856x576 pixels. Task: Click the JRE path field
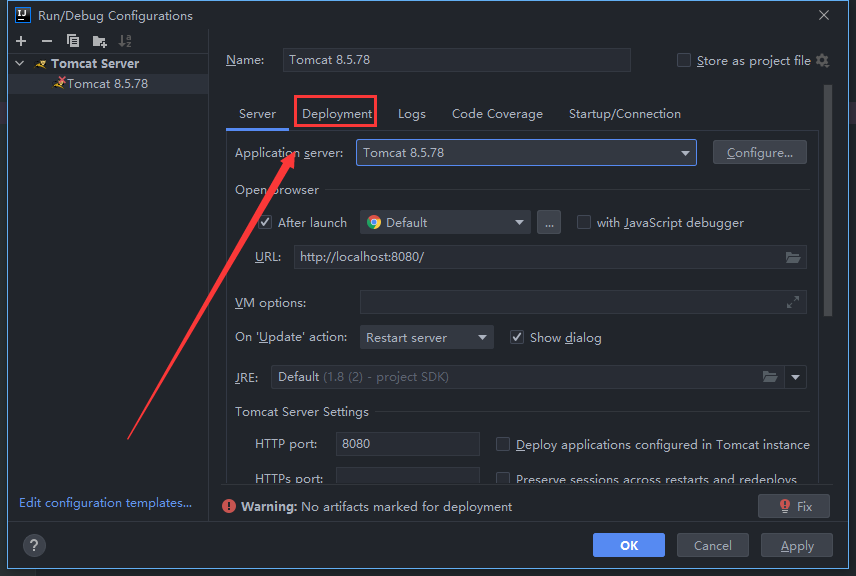click(527, 377)
